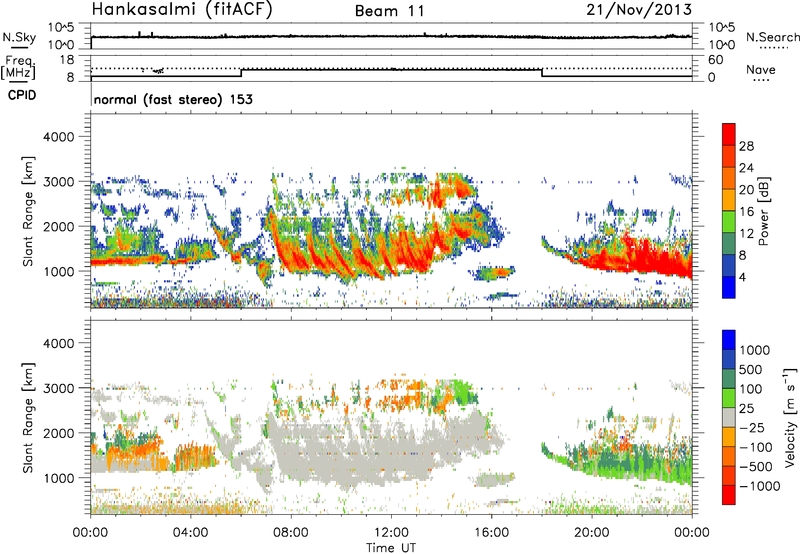Click the 1000 tick on Velocity scale

[754, 350]
